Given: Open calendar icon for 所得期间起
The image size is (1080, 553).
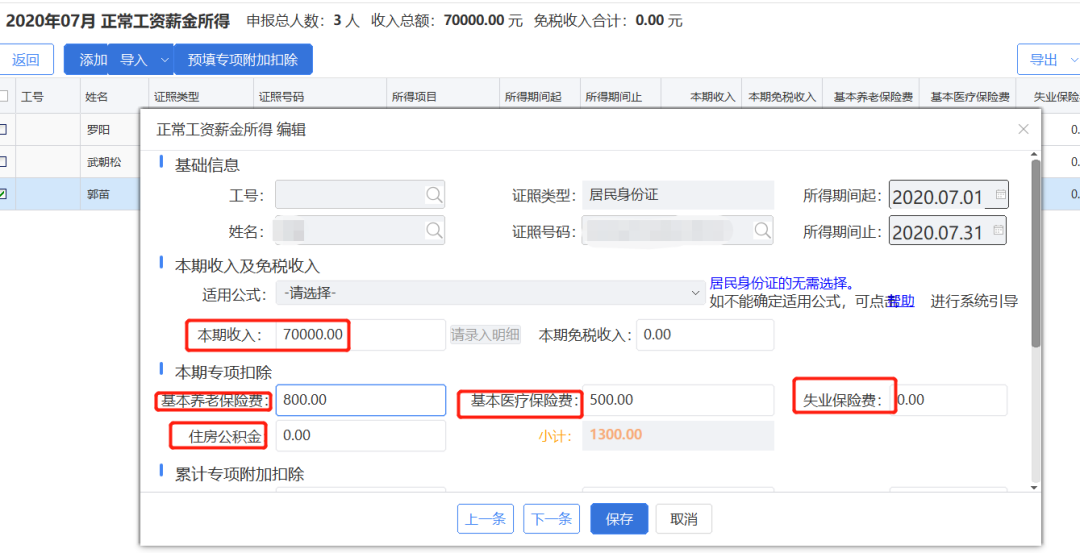Looking at the screenshot, I should pos(1001,195).
